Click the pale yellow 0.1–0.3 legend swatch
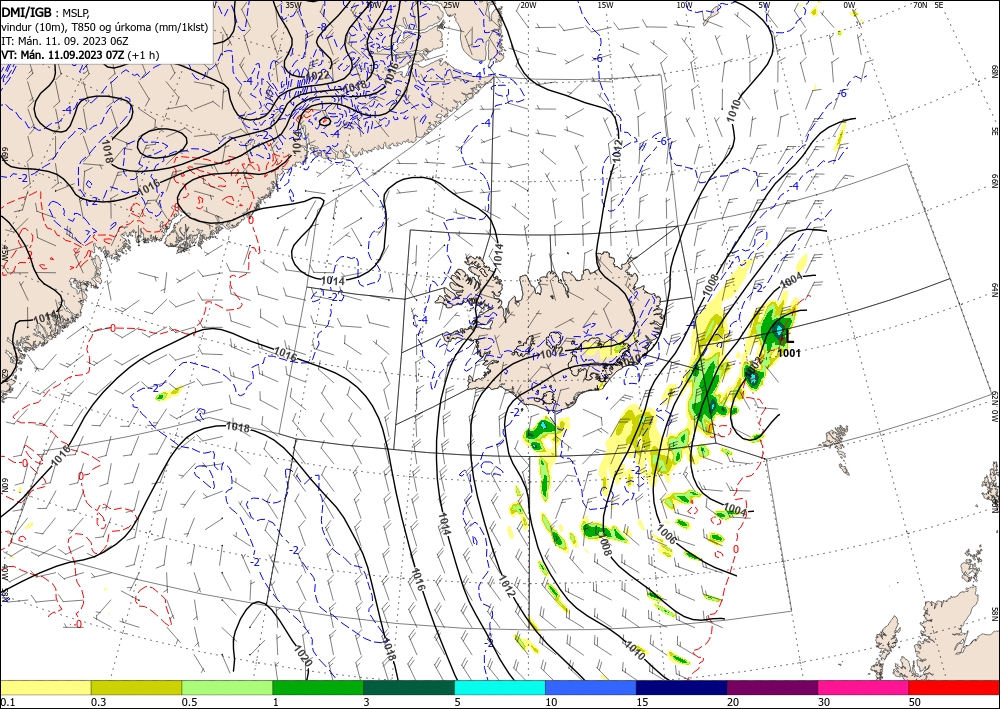The height and width of the screenshot is (709, 1000). 45,687
